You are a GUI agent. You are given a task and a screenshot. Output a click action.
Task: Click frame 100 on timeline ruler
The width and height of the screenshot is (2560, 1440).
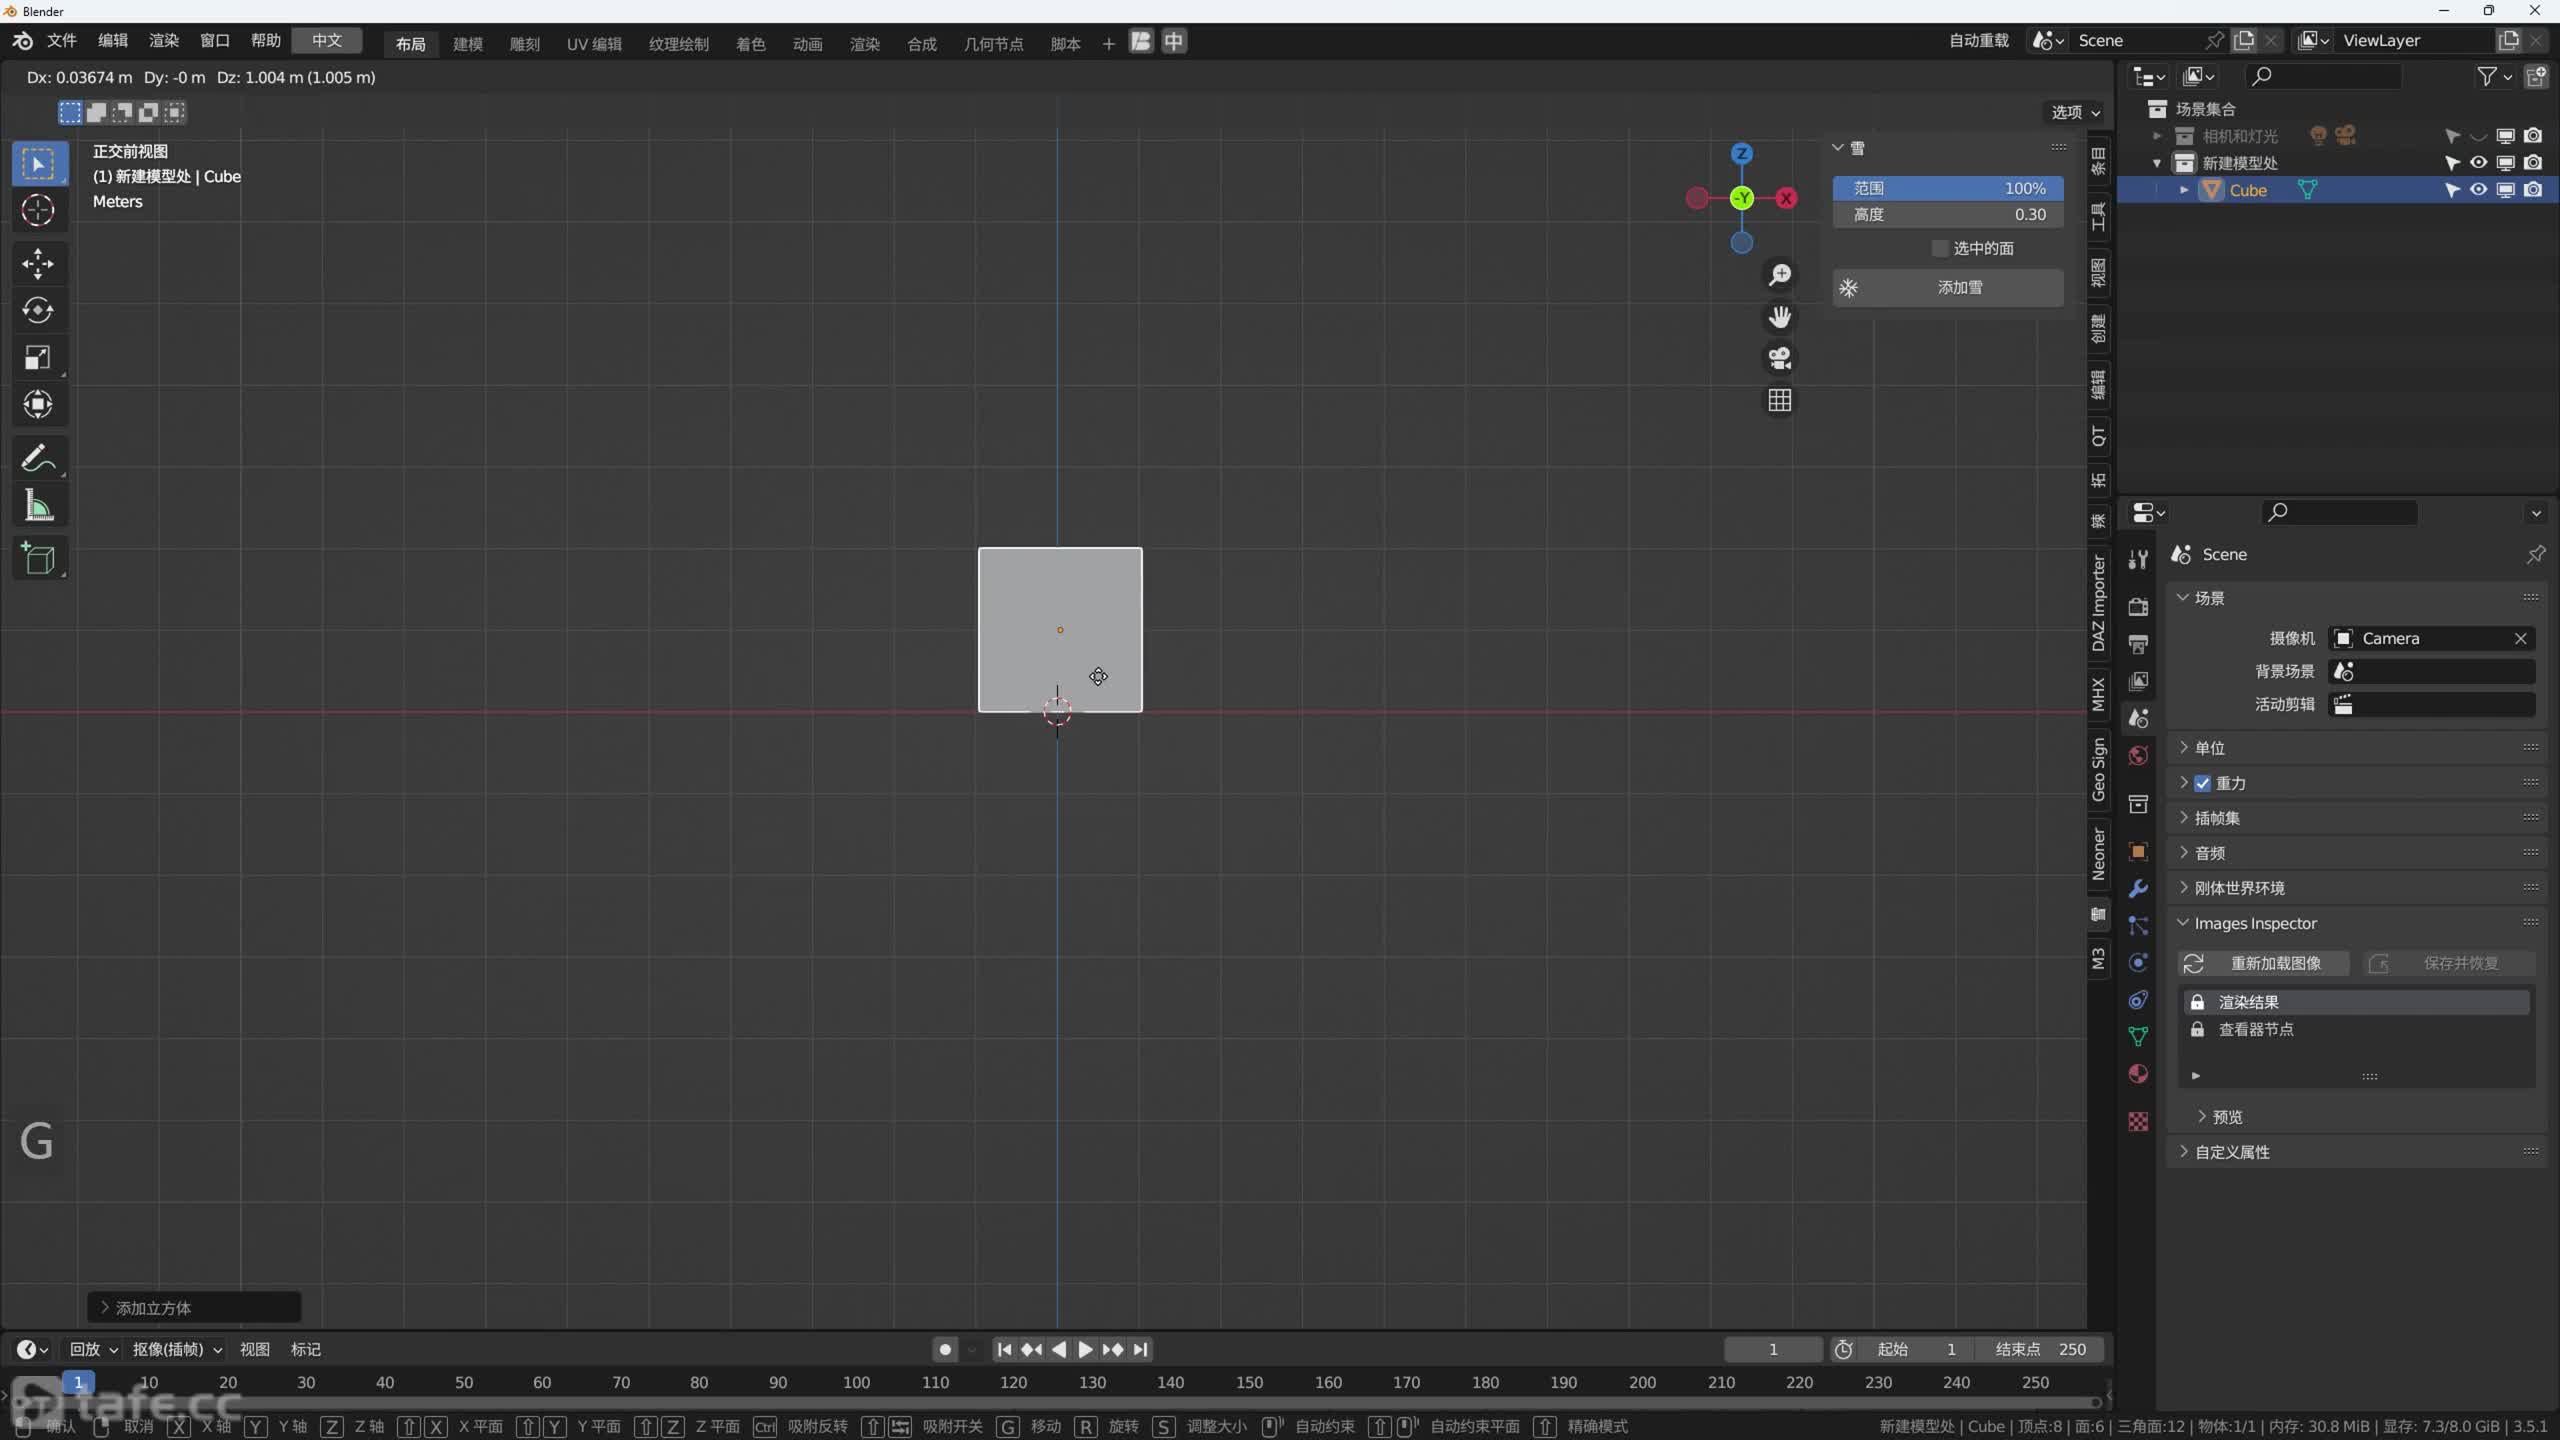(x=856, y=1383)
